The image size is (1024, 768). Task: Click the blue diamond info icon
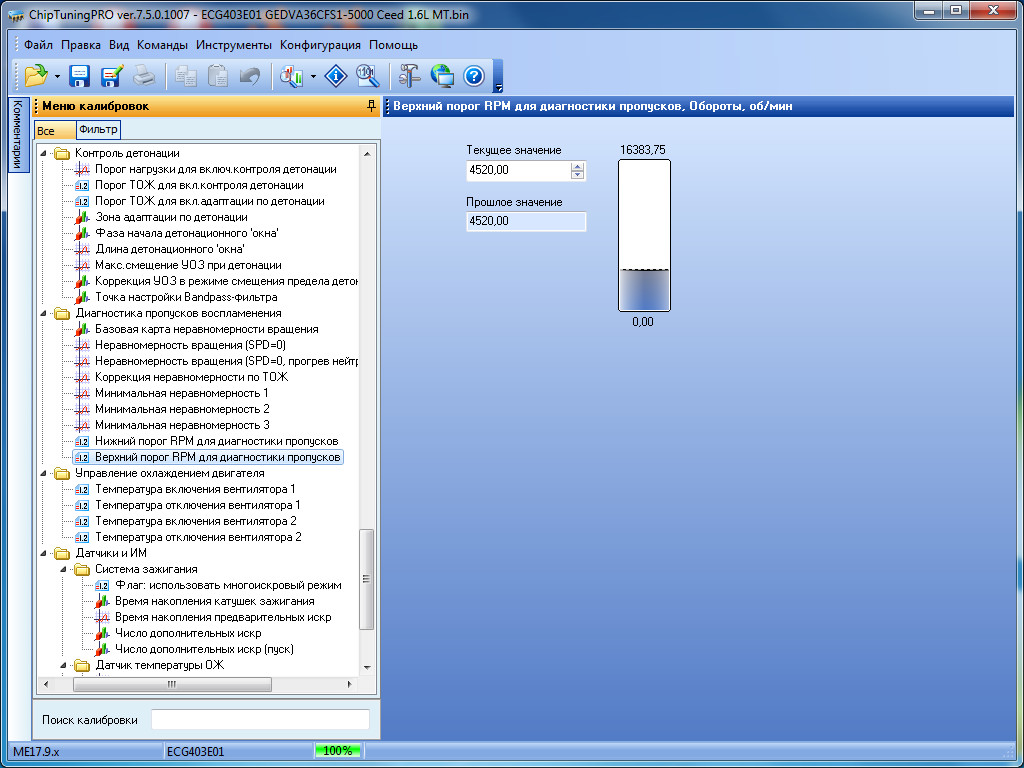337,76
